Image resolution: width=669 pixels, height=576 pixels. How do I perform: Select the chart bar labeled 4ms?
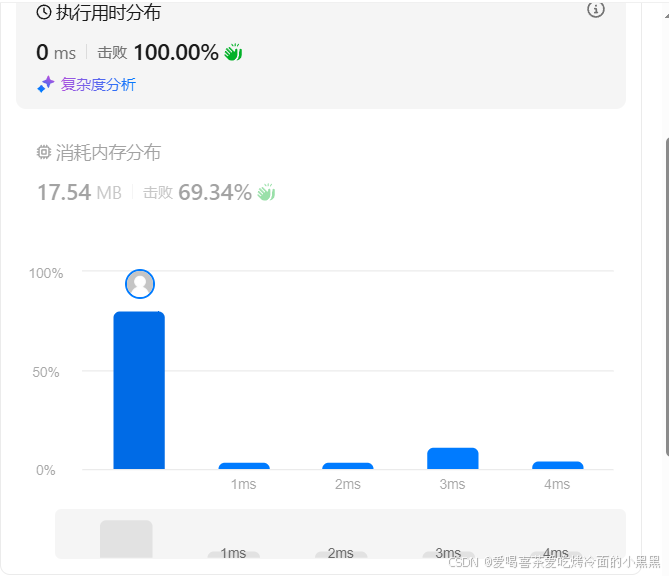558,465
